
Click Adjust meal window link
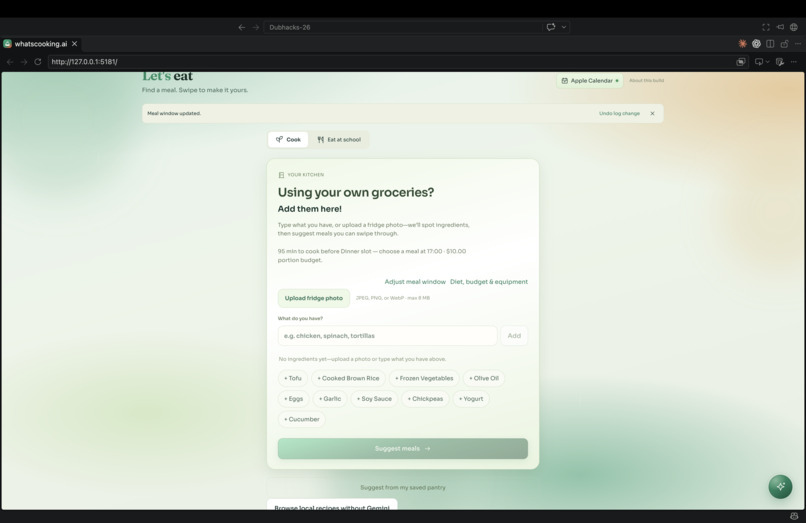415,282
